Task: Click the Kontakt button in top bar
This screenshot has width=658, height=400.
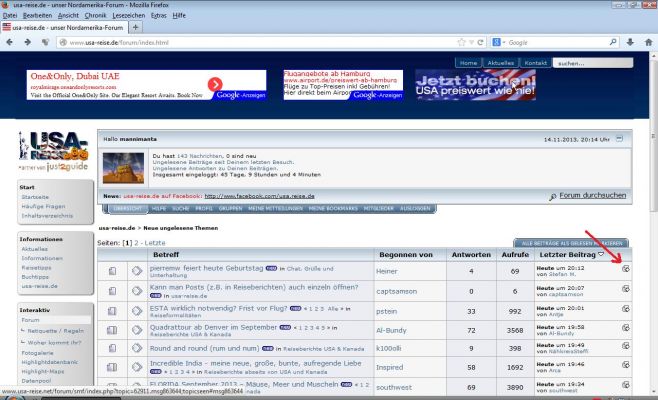Action: (535, 63)
